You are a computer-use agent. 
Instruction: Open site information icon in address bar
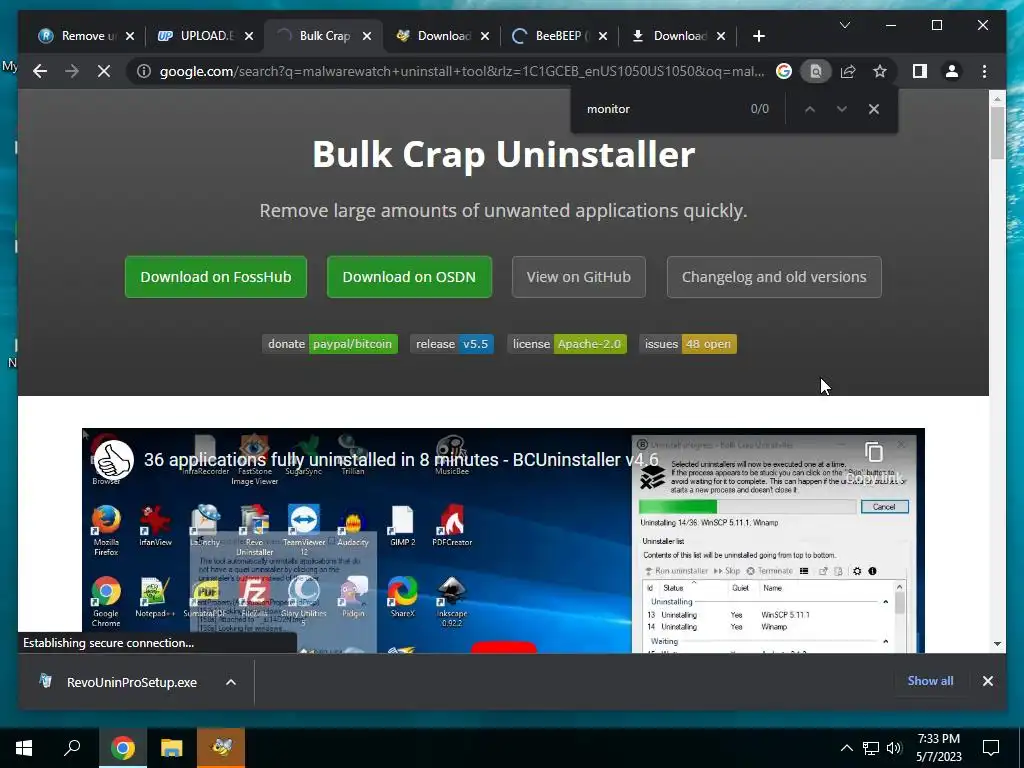(x=144, y=71)
